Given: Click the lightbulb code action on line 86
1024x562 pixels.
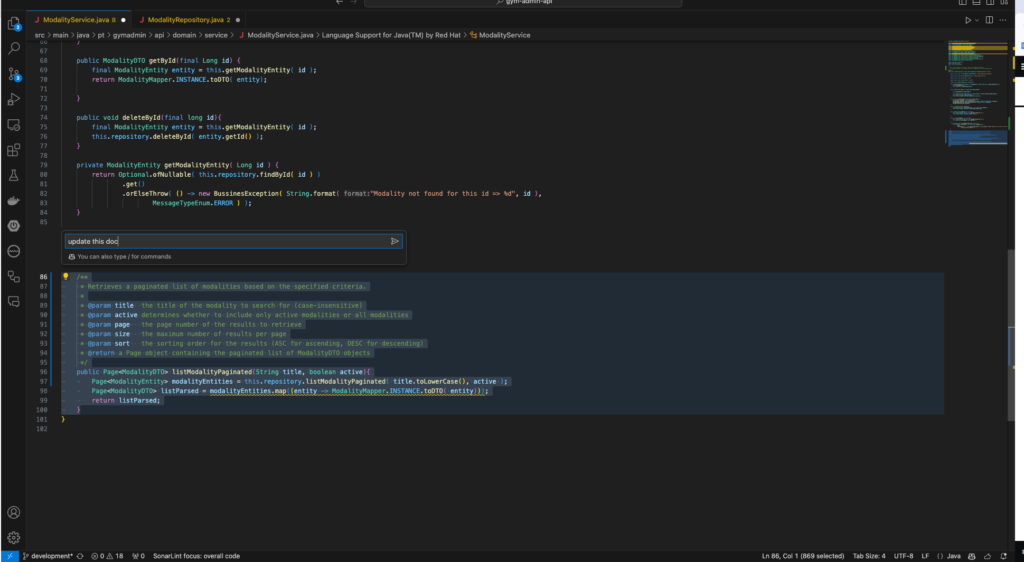Looking at the screenshot, I should [65, 277].
